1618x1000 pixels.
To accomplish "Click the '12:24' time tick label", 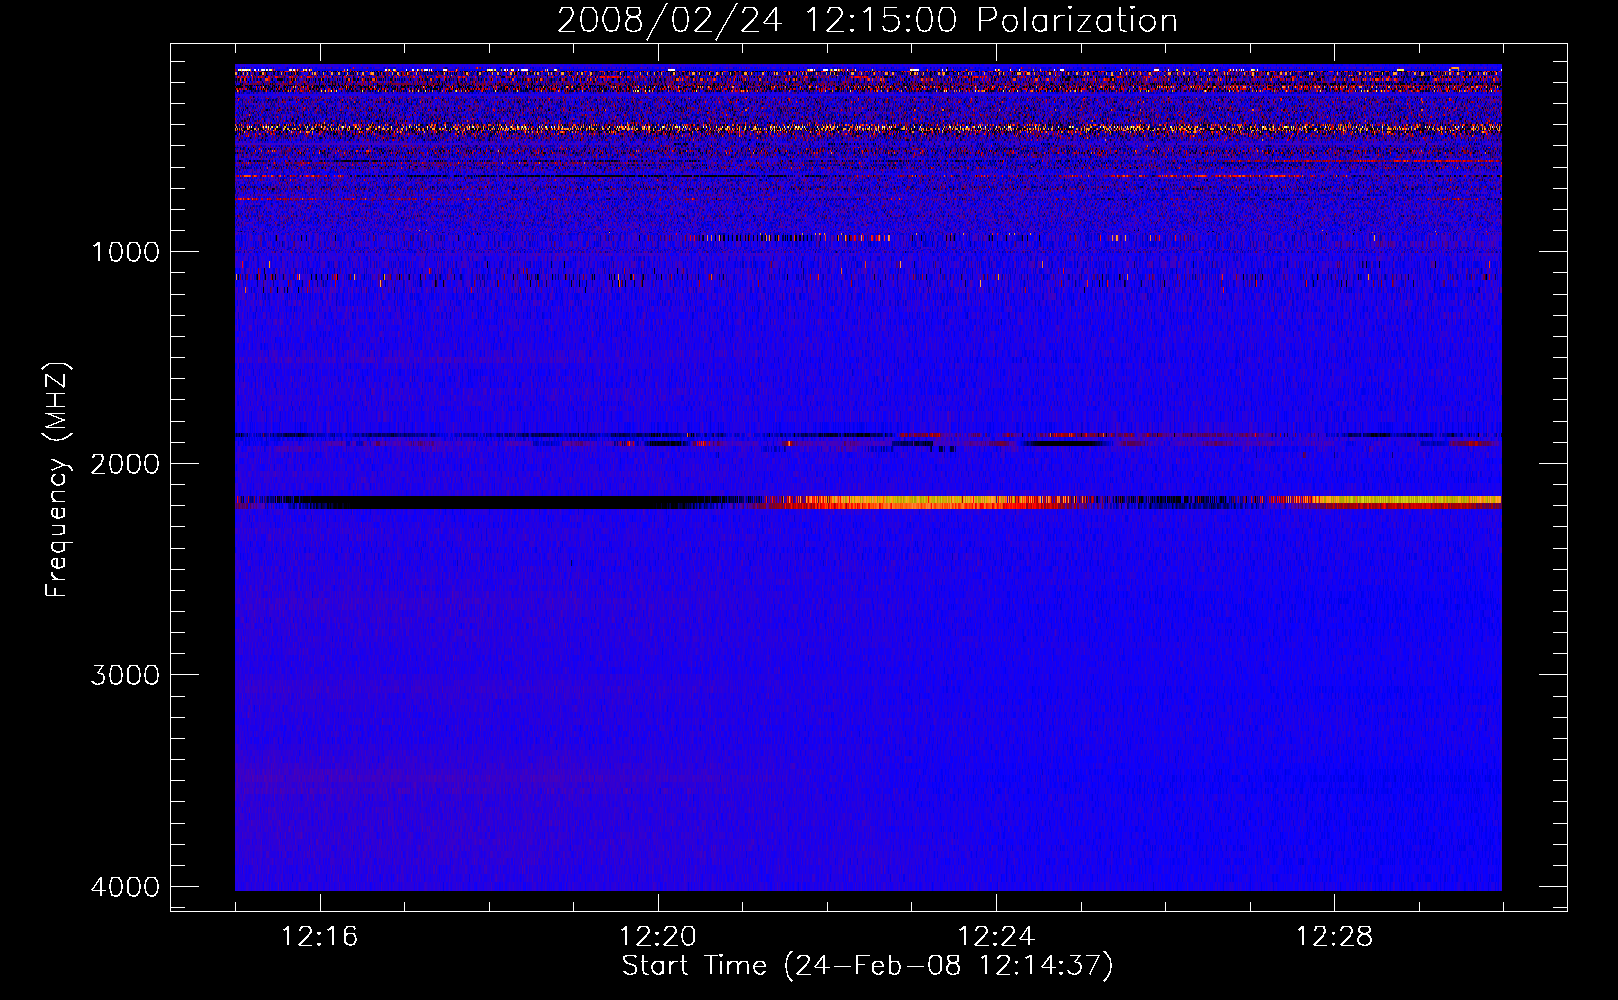I will [996, 937].
